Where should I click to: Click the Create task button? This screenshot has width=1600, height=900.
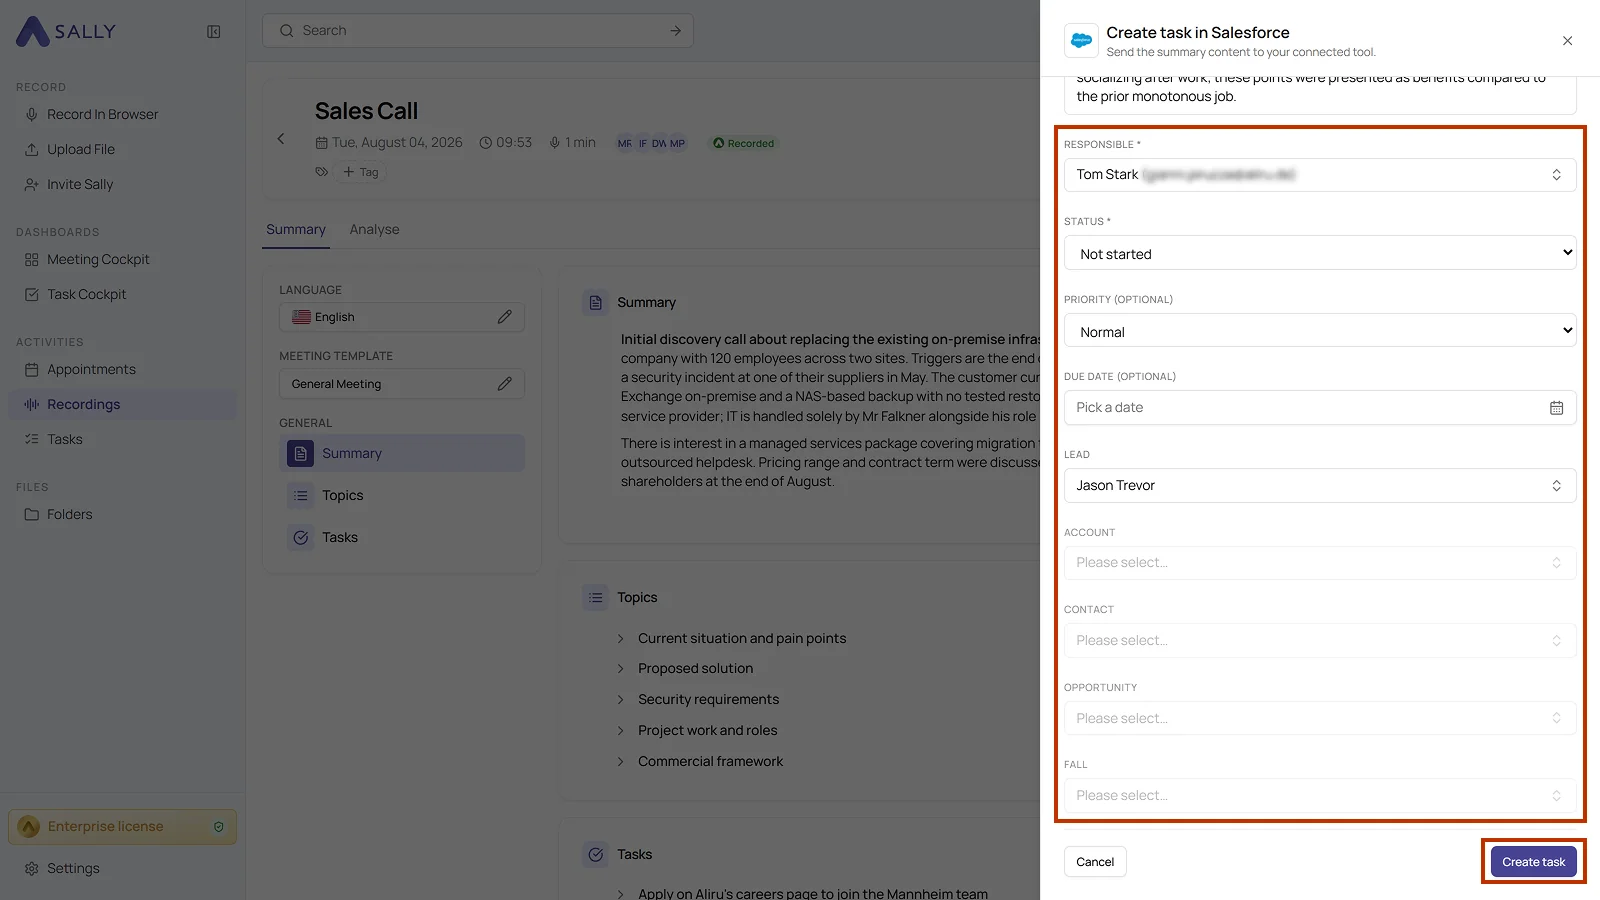click(x=1534, y=862)
